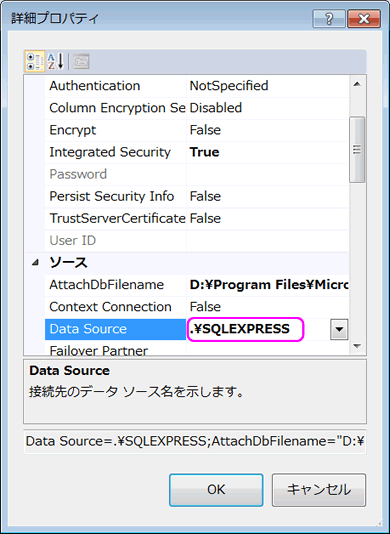390x534 pixels.
Task: Select the Authentication property row
Action: 197,86
